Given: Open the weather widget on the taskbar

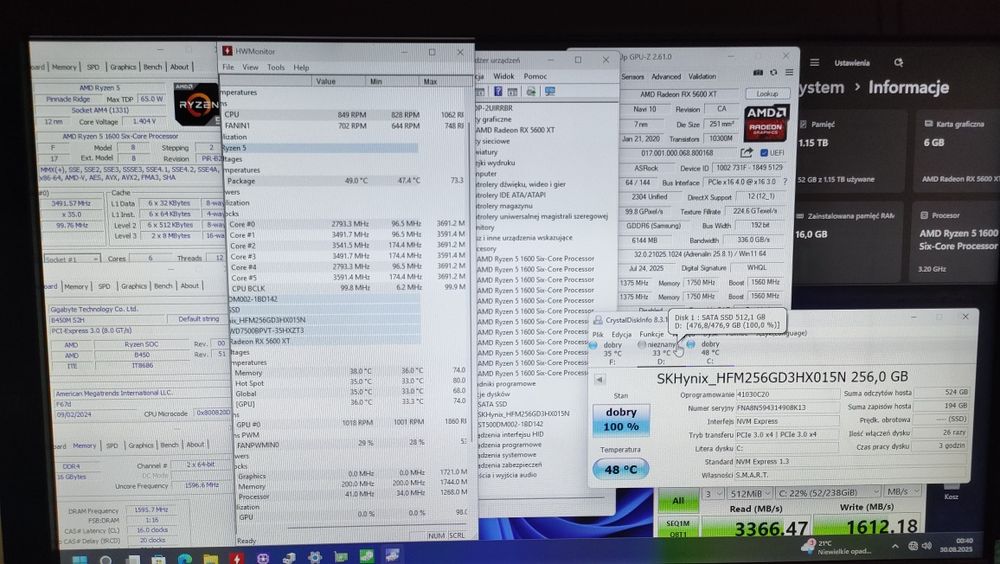Looking at the screenshot, I should 836,547.
